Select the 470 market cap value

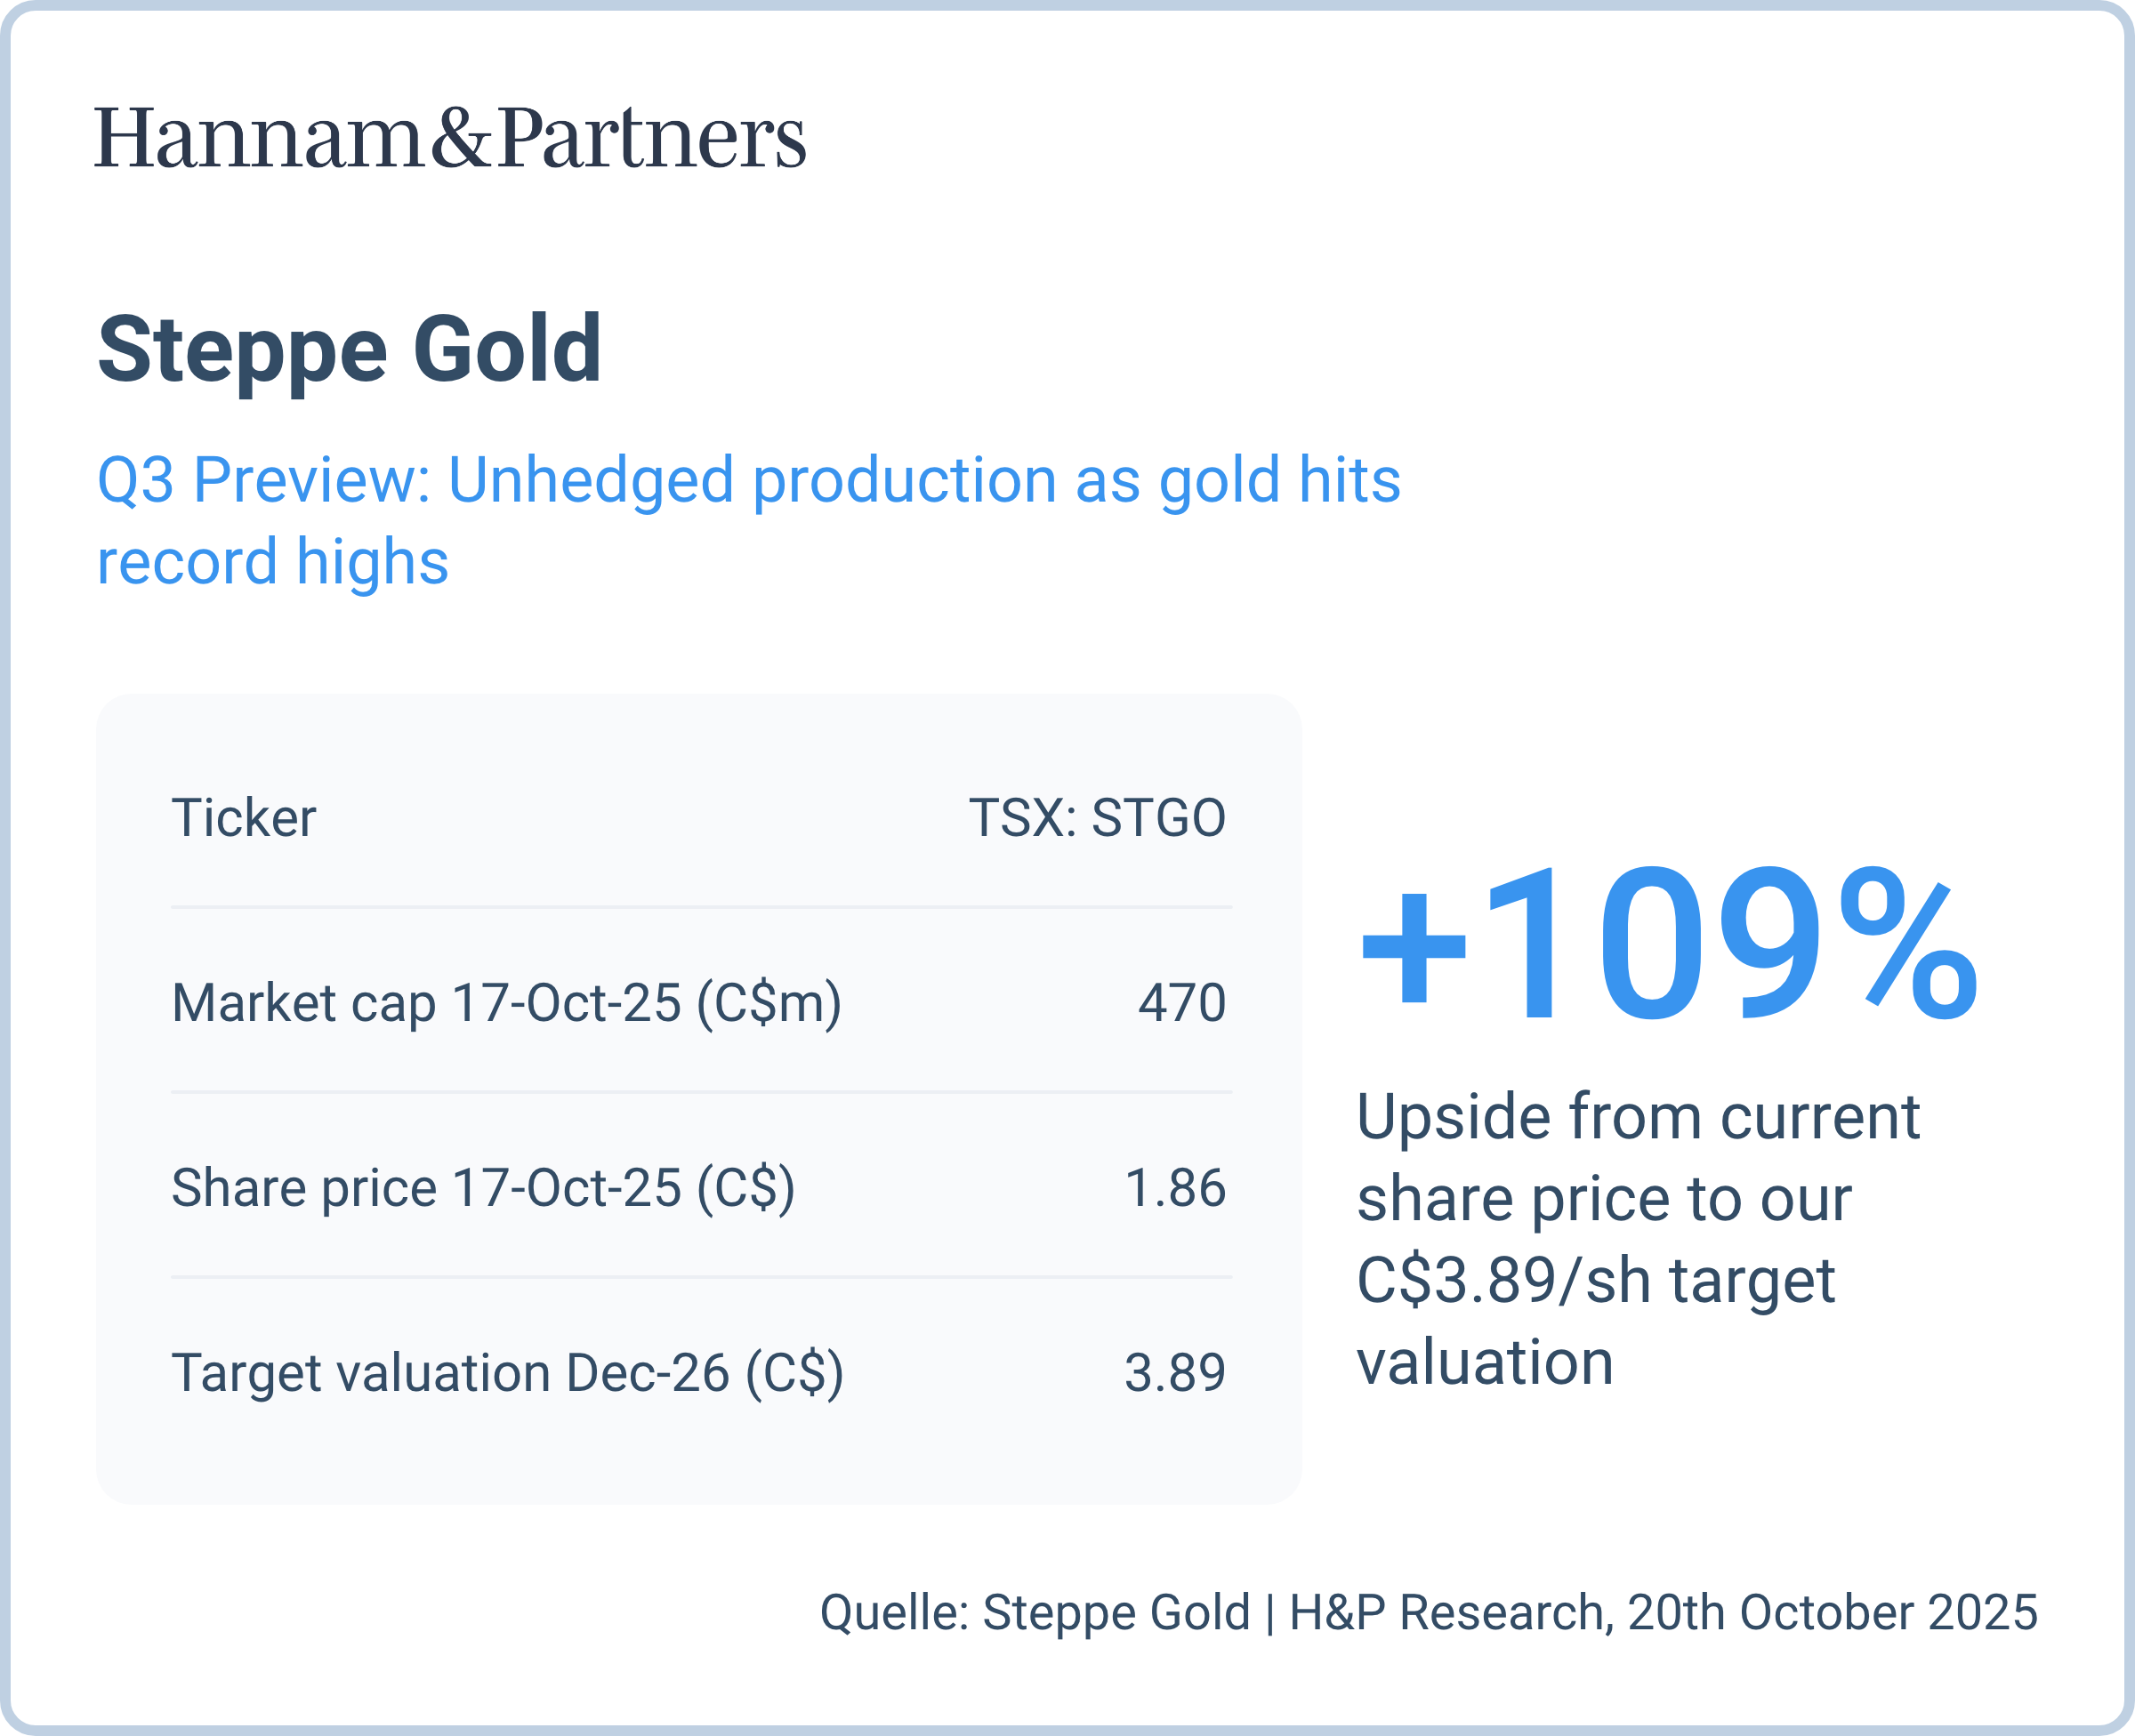tap(1181, 1002)
